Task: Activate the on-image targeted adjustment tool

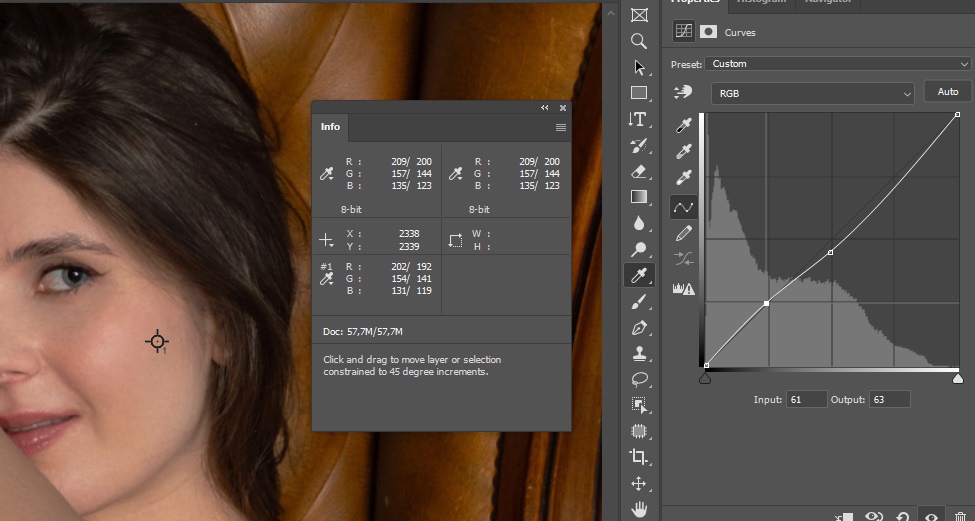Action: pyautogui.click(x=683, y=93)
